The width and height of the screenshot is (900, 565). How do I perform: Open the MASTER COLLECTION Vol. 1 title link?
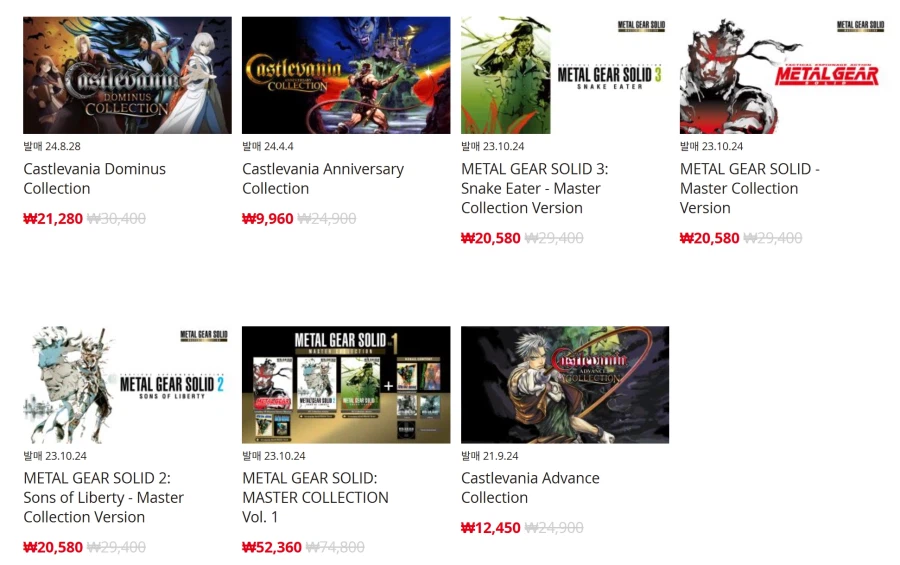point(315,497)
